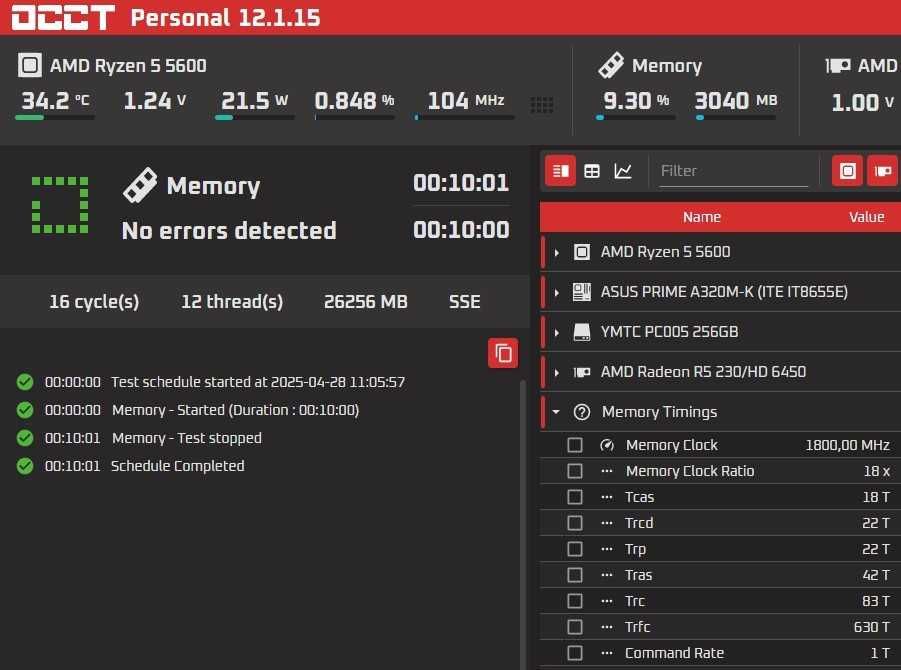Switch to the list view mode icon
901x670 pixels.
pos(560,171)
